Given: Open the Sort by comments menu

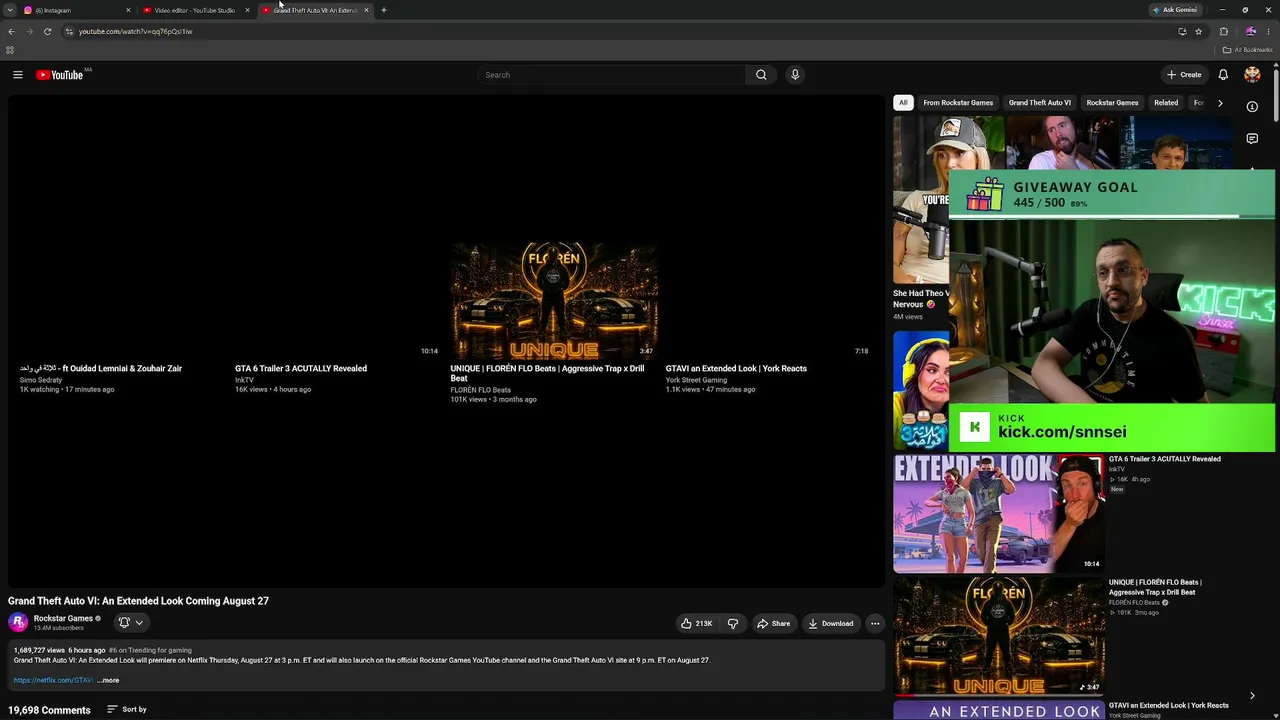Looking at the screenshot, I should pos(127,710).
